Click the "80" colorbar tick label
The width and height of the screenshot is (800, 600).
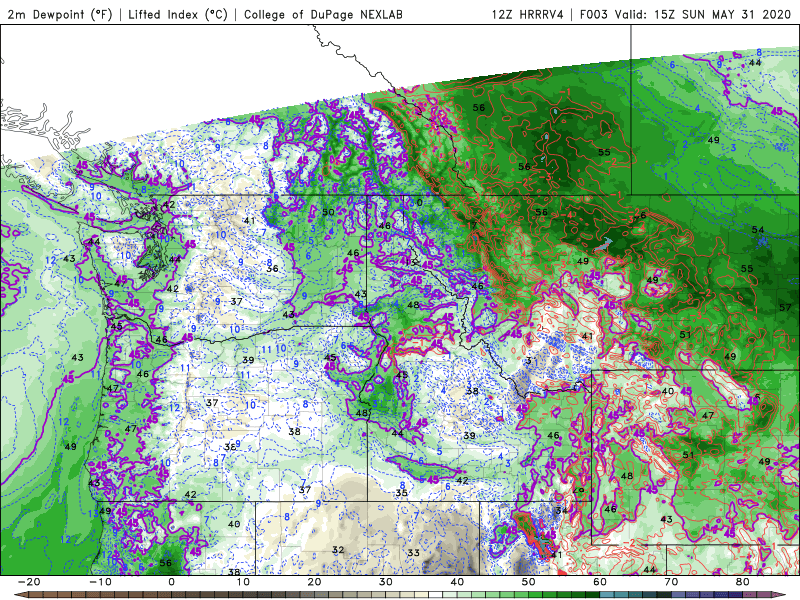[x=743, y=582]
